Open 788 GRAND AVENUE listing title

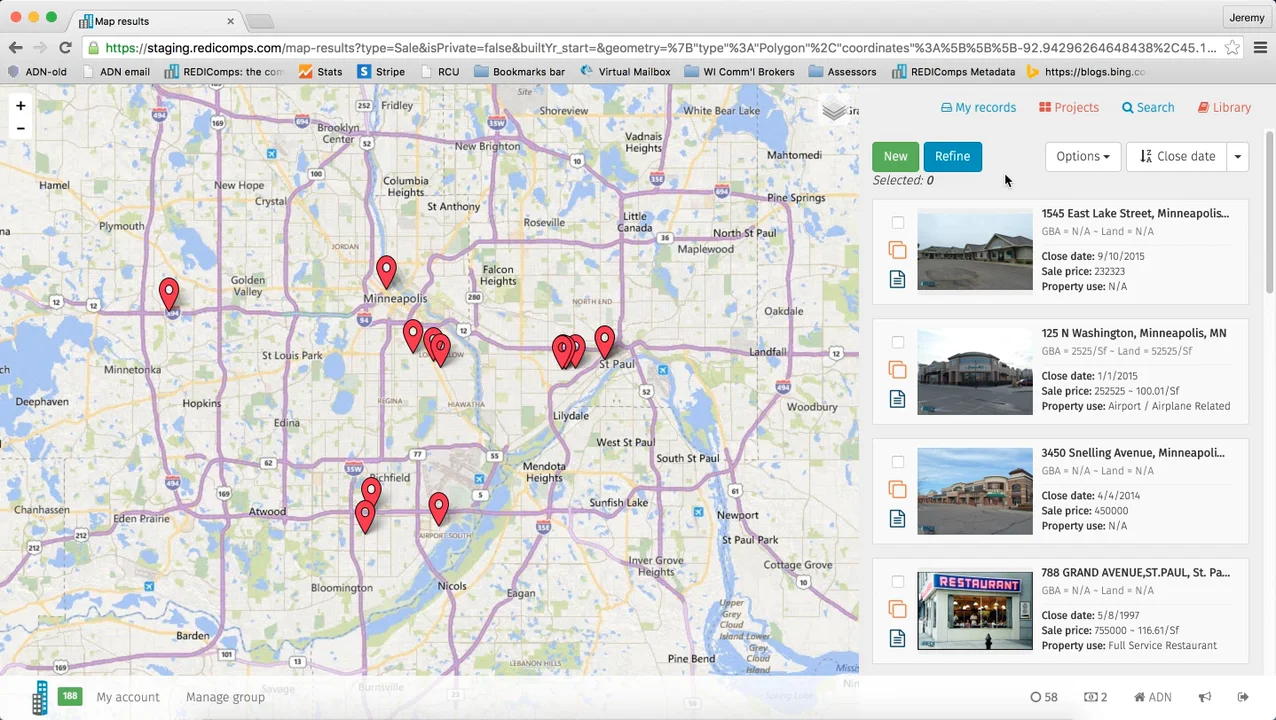(x=1135, y=573)
